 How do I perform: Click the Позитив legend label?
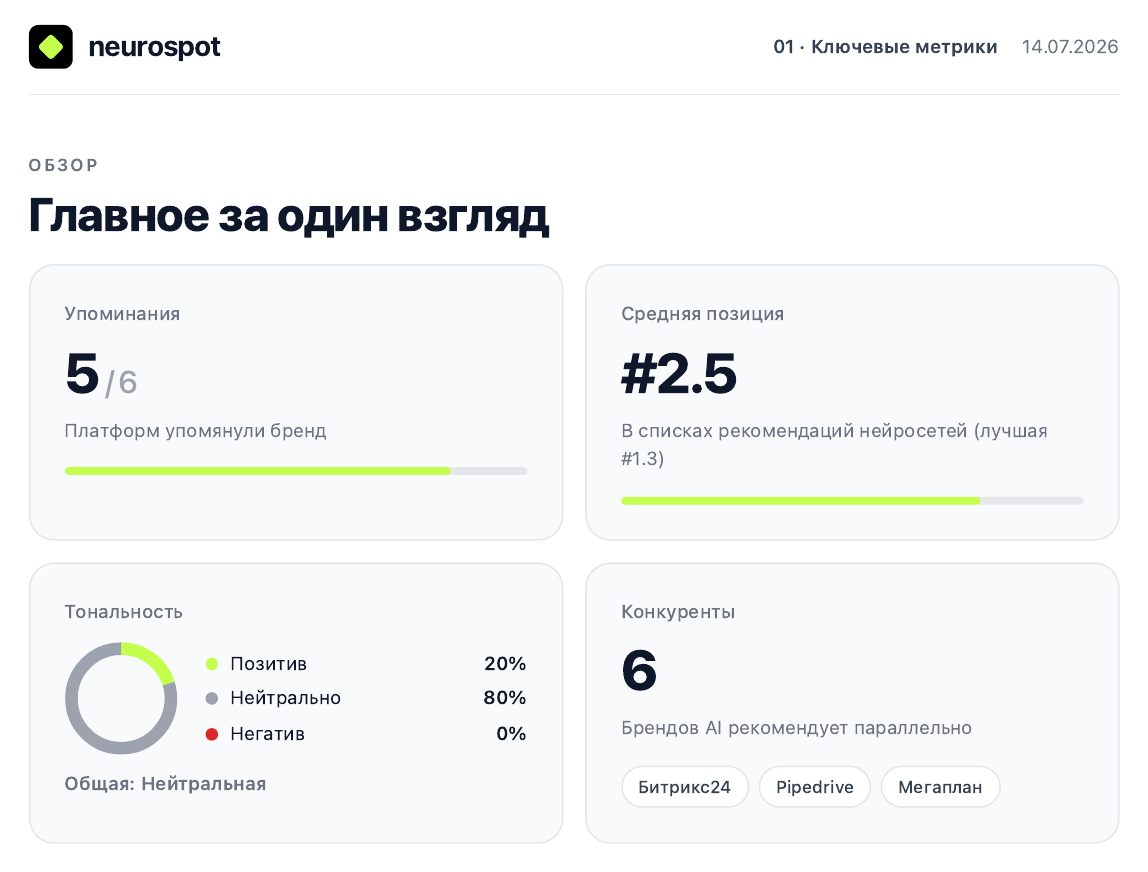click(x=269, y=664)
